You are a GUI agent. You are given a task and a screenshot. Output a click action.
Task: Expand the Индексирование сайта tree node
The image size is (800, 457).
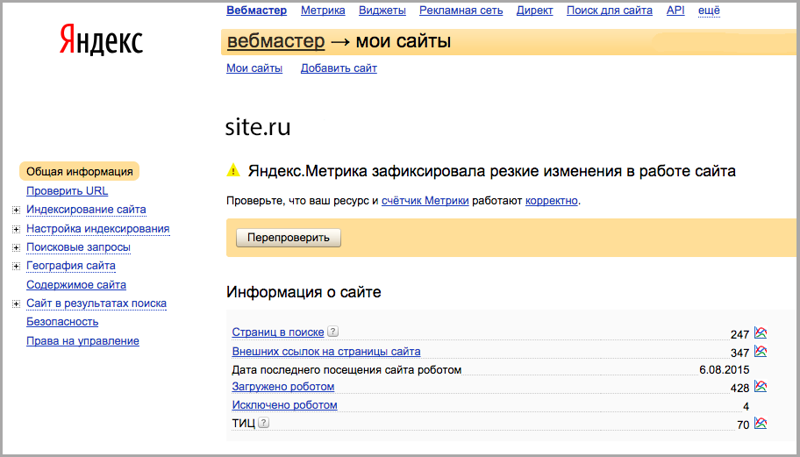tap(16, 210)
